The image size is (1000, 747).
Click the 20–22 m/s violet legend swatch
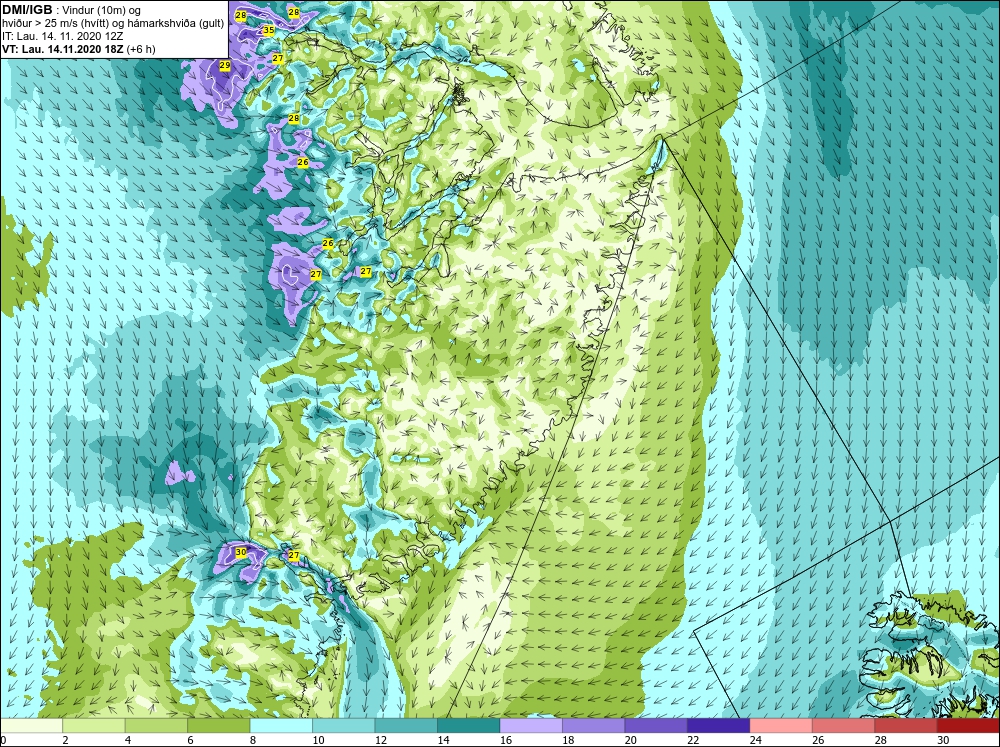(656, 725)
